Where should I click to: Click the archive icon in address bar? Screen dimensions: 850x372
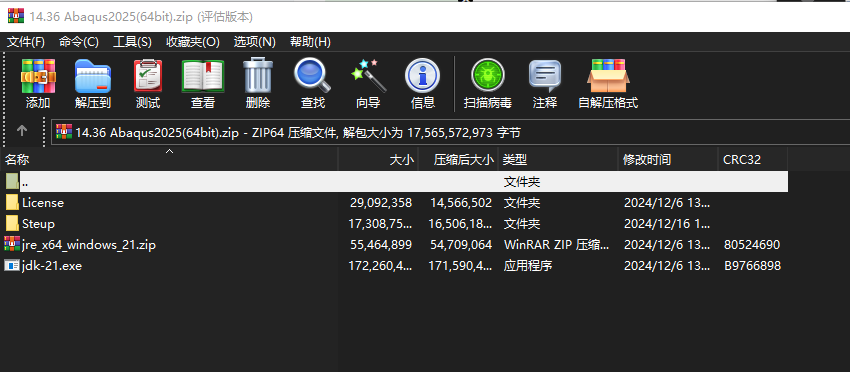click(64, 132)
